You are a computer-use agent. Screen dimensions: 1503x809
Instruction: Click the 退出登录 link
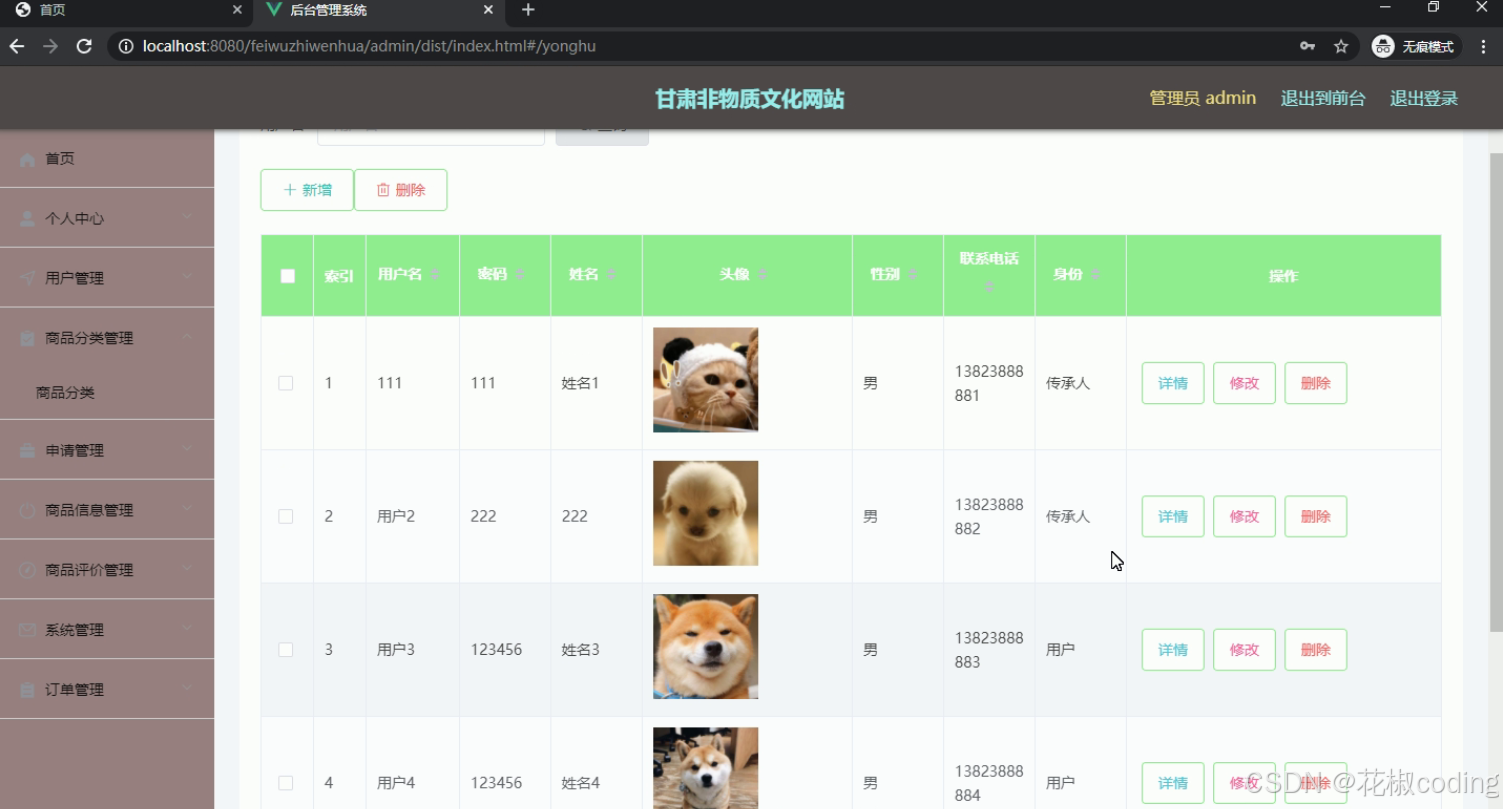[x=1423, y=97]
